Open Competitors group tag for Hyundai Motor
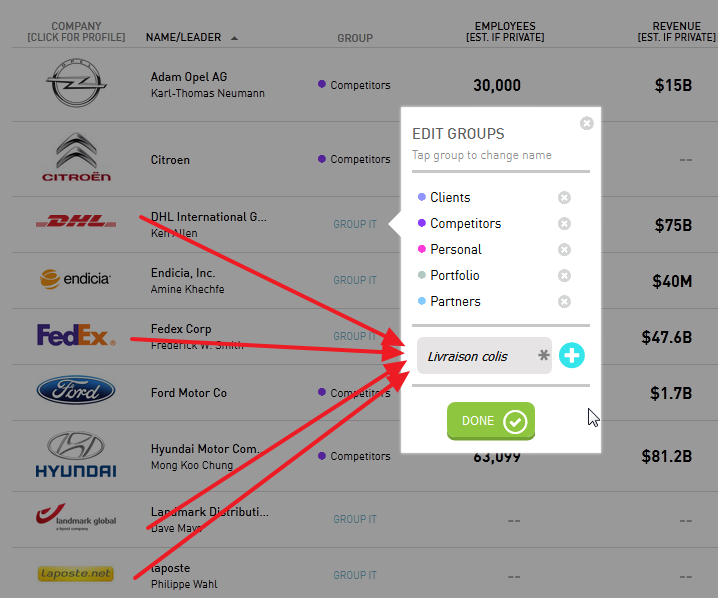This screenshot has width=718, height=598. click(x=354, y=456)
